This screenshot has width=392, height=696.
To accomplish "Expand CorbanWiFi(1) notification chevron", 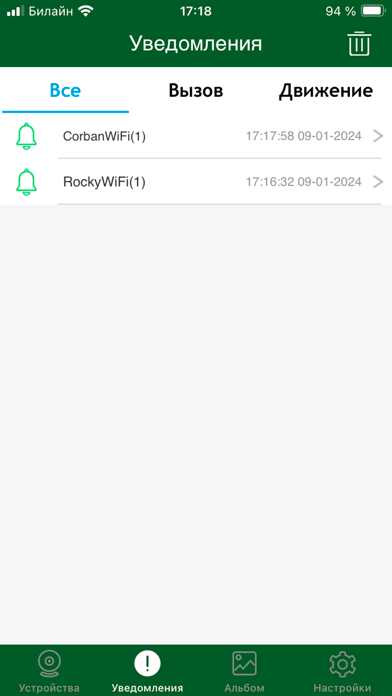I will [378, 136].
